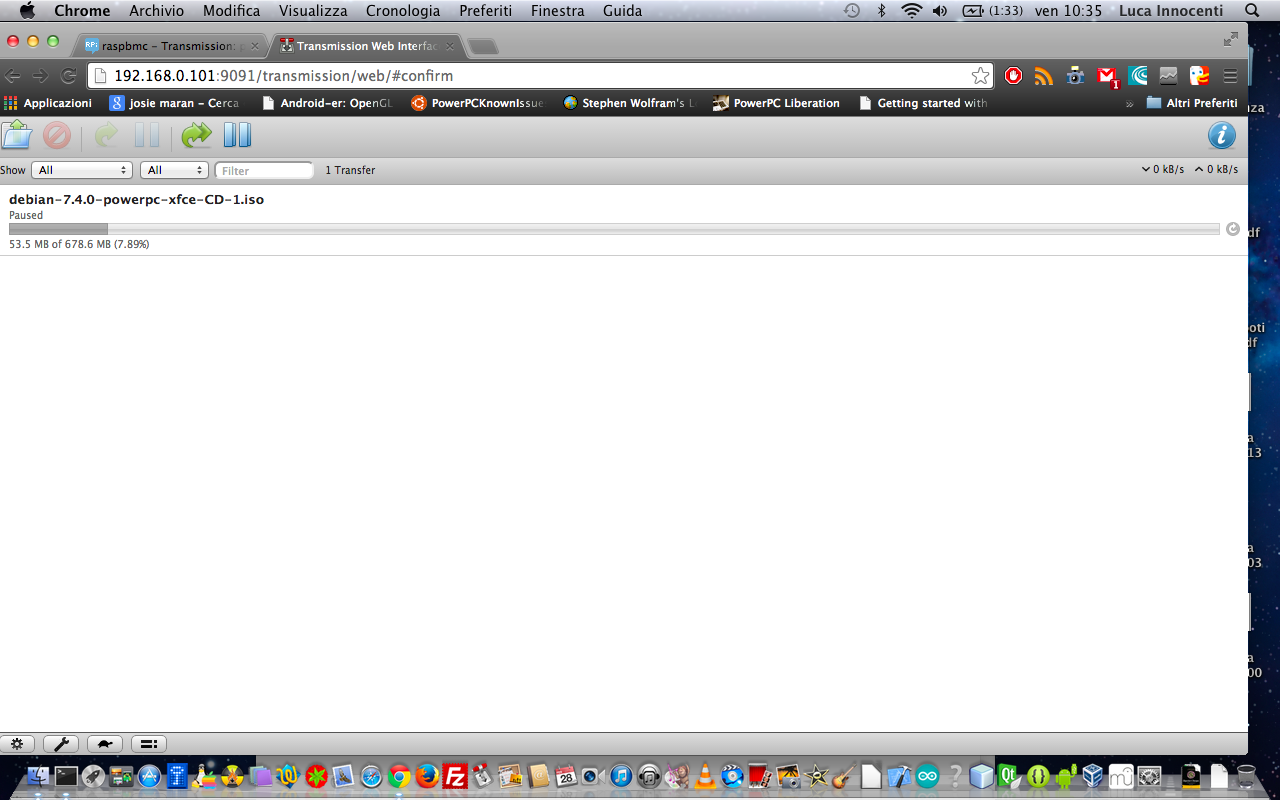Click the Remove torrent icon
Image resolution: width=1280 pixels, height=800 pixels.
(57, 135)
